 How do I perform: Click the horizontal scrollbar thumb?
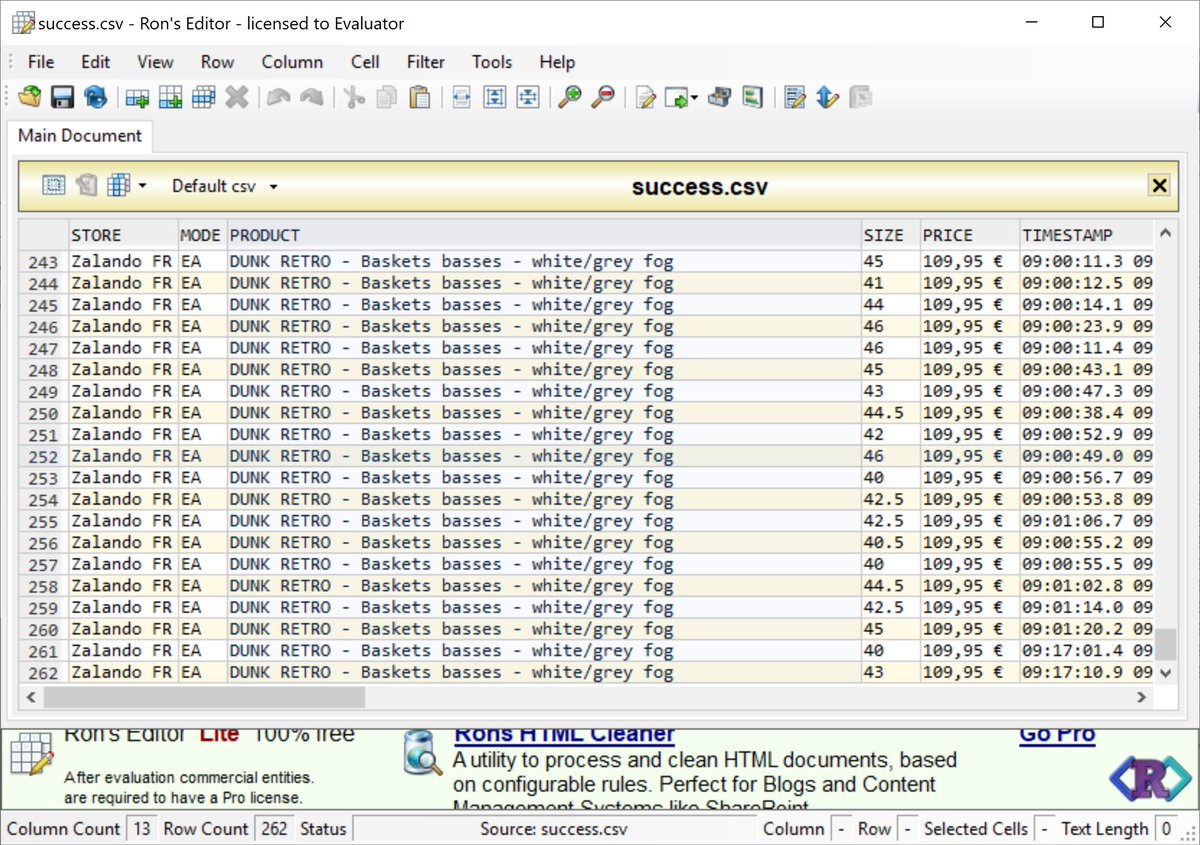pos(205,697)
